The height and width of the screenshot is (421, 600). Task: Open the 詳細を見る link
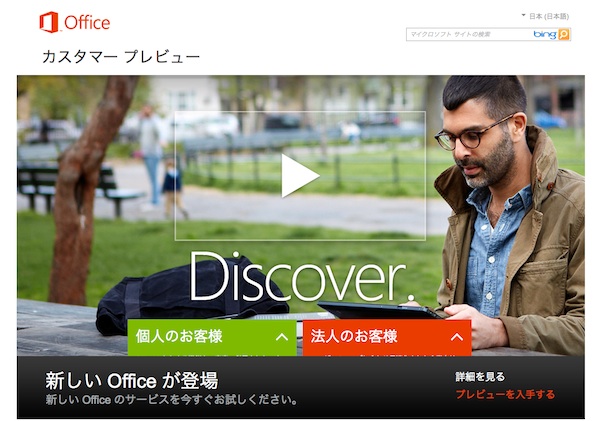point(480,377)
